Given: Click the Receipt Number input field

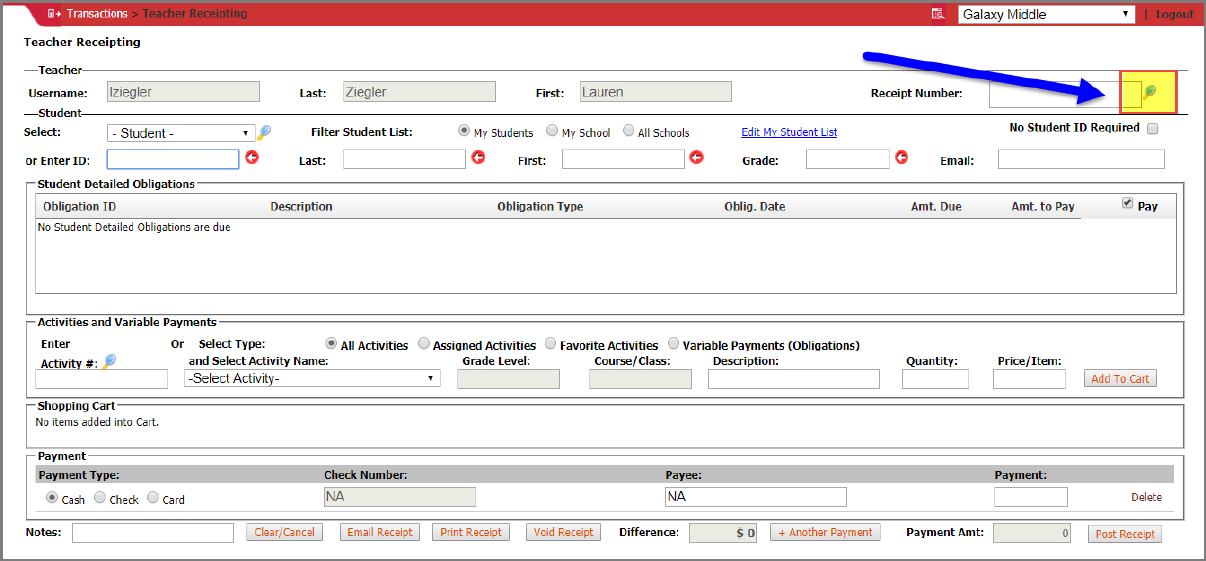Looking at the screenshot, I should coord(1065,93).
